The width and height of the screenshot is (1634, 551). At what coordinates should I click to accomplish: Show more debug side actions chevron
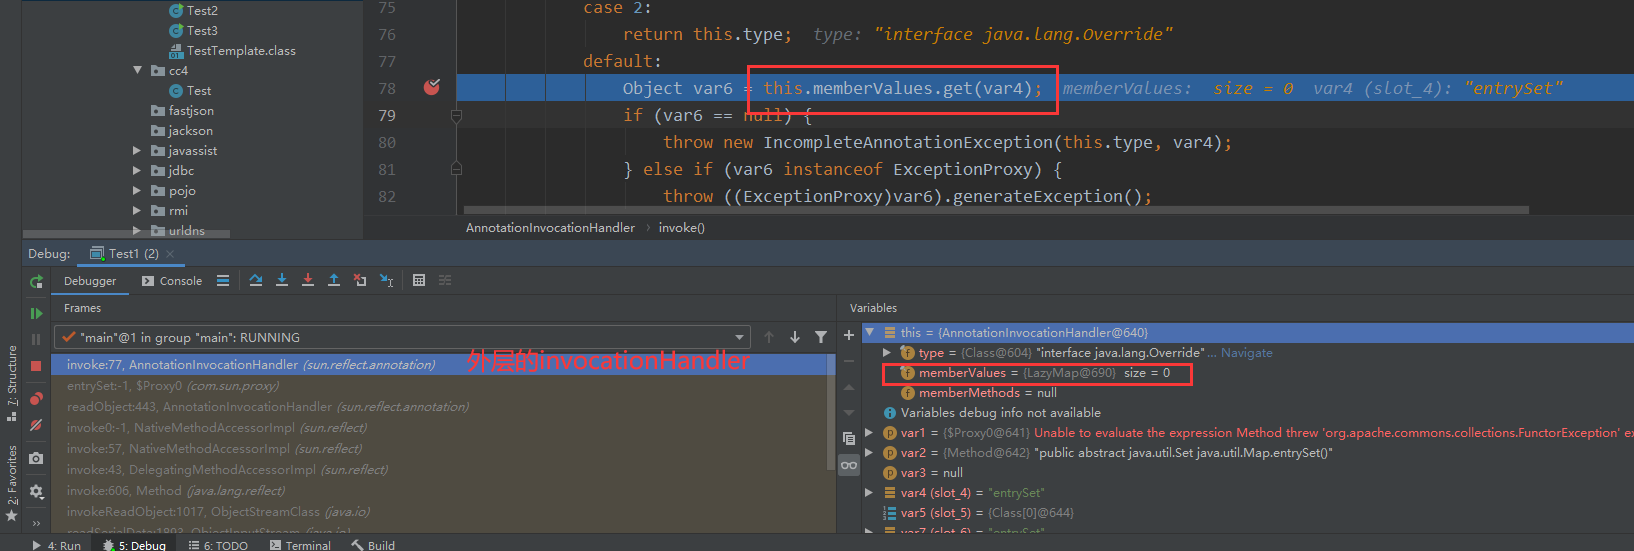coord(36,523)
